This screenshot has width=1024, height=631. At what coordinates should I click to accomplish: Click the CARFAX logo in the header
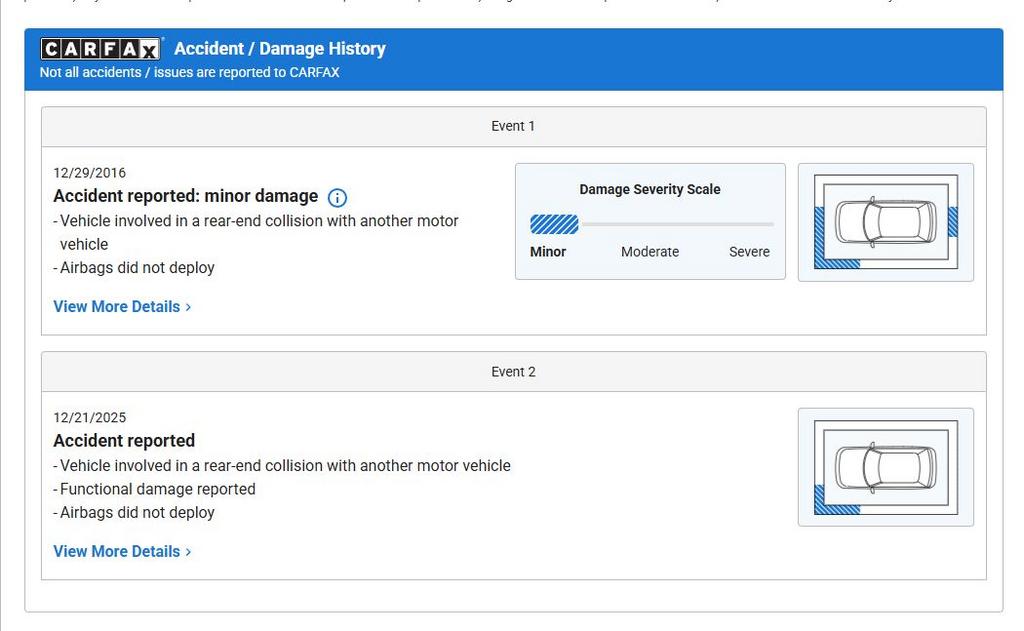coord(100,49)
